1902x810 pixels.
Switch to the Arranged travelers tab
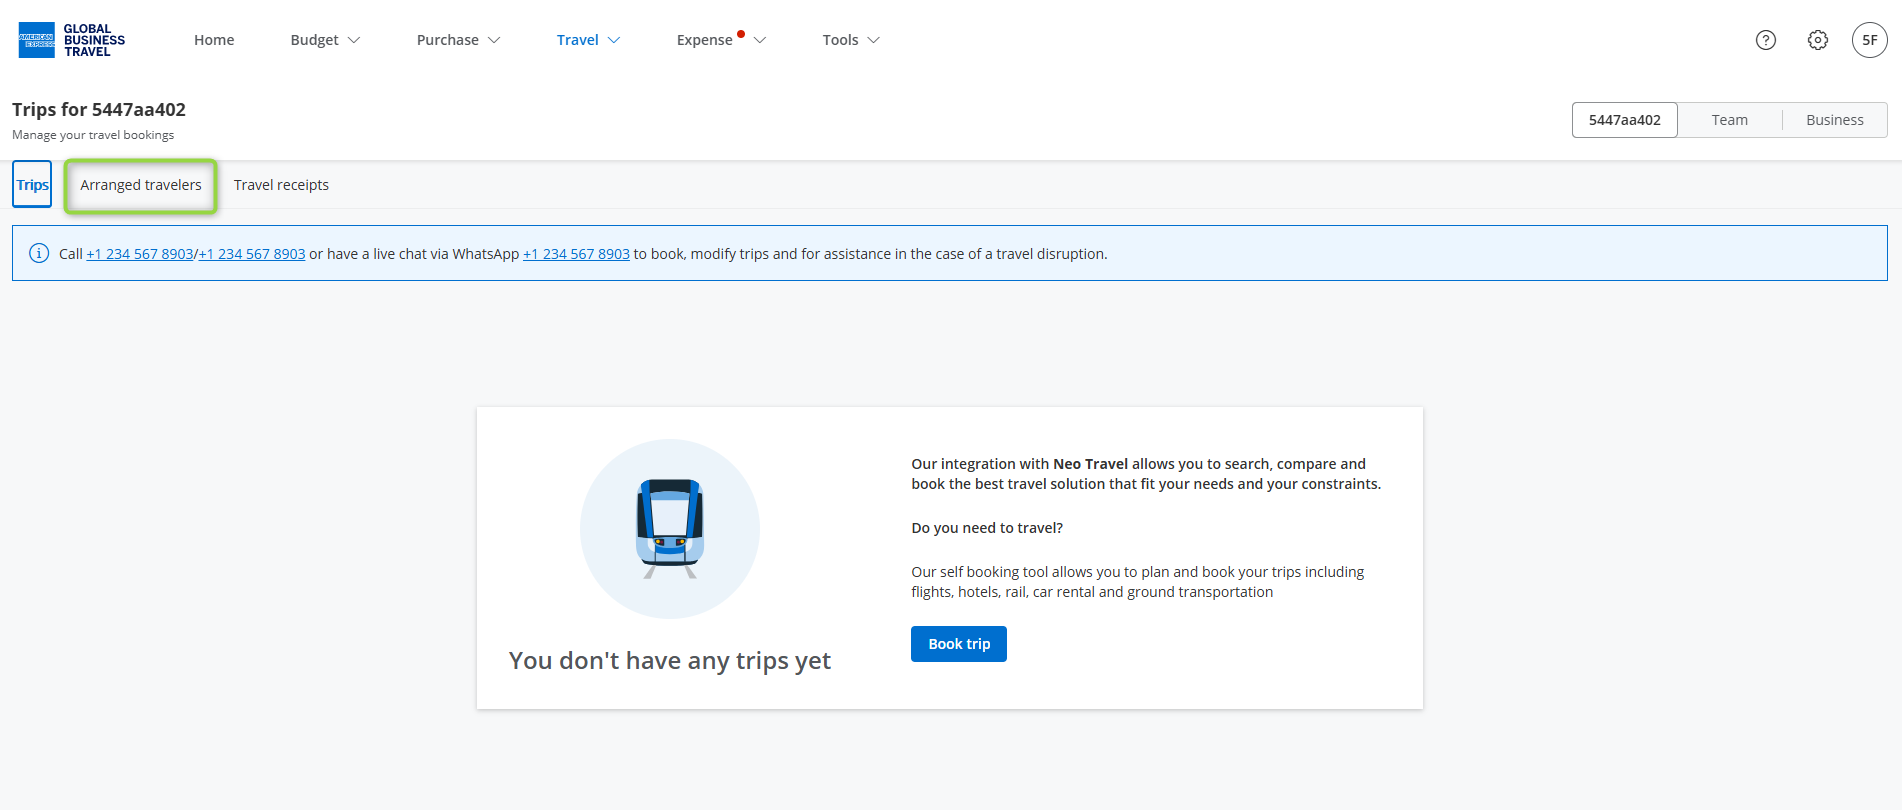(x=141, y=185)
